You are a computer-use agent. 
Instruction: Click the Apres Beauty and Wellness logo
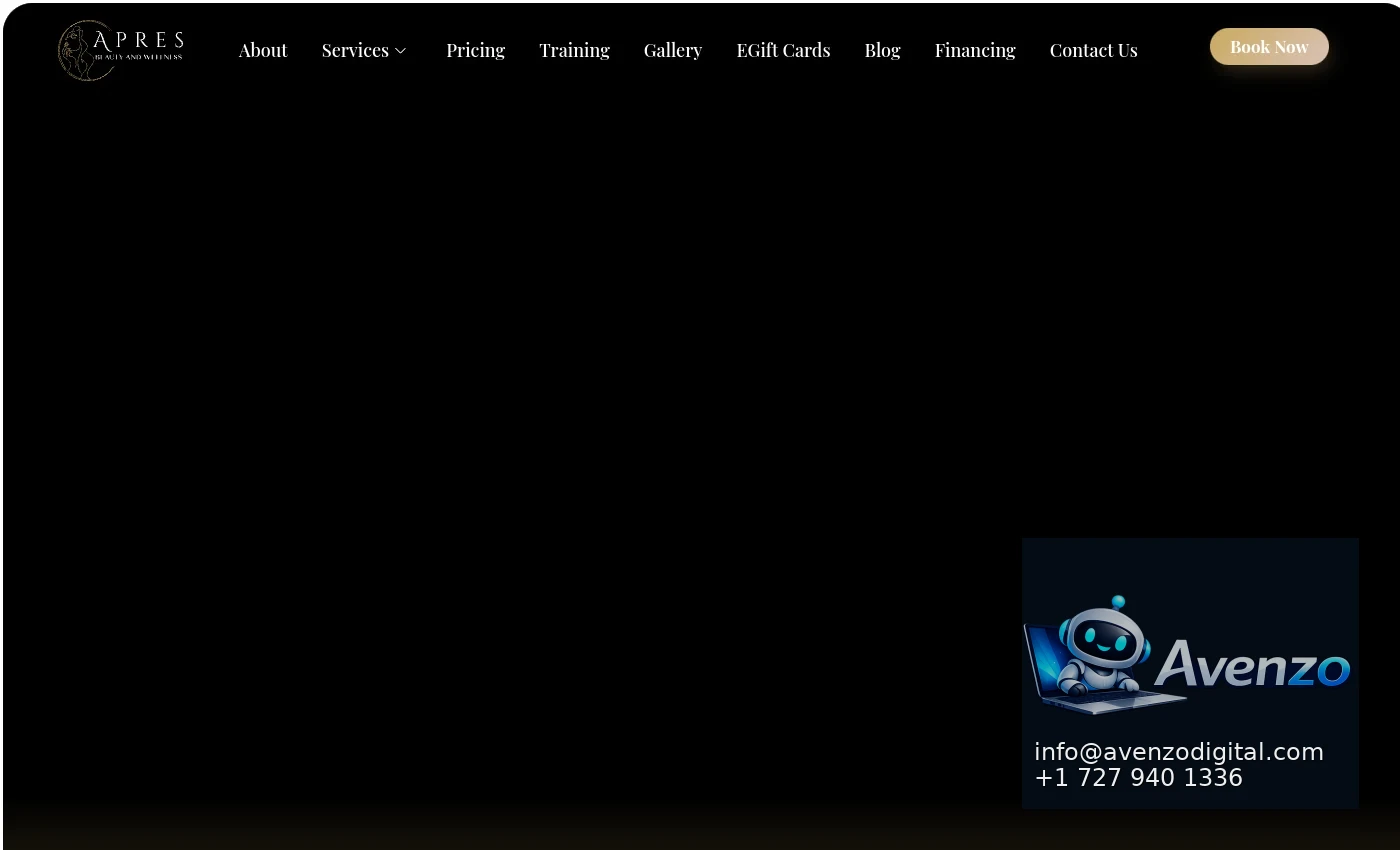click(x=121, y=50)
